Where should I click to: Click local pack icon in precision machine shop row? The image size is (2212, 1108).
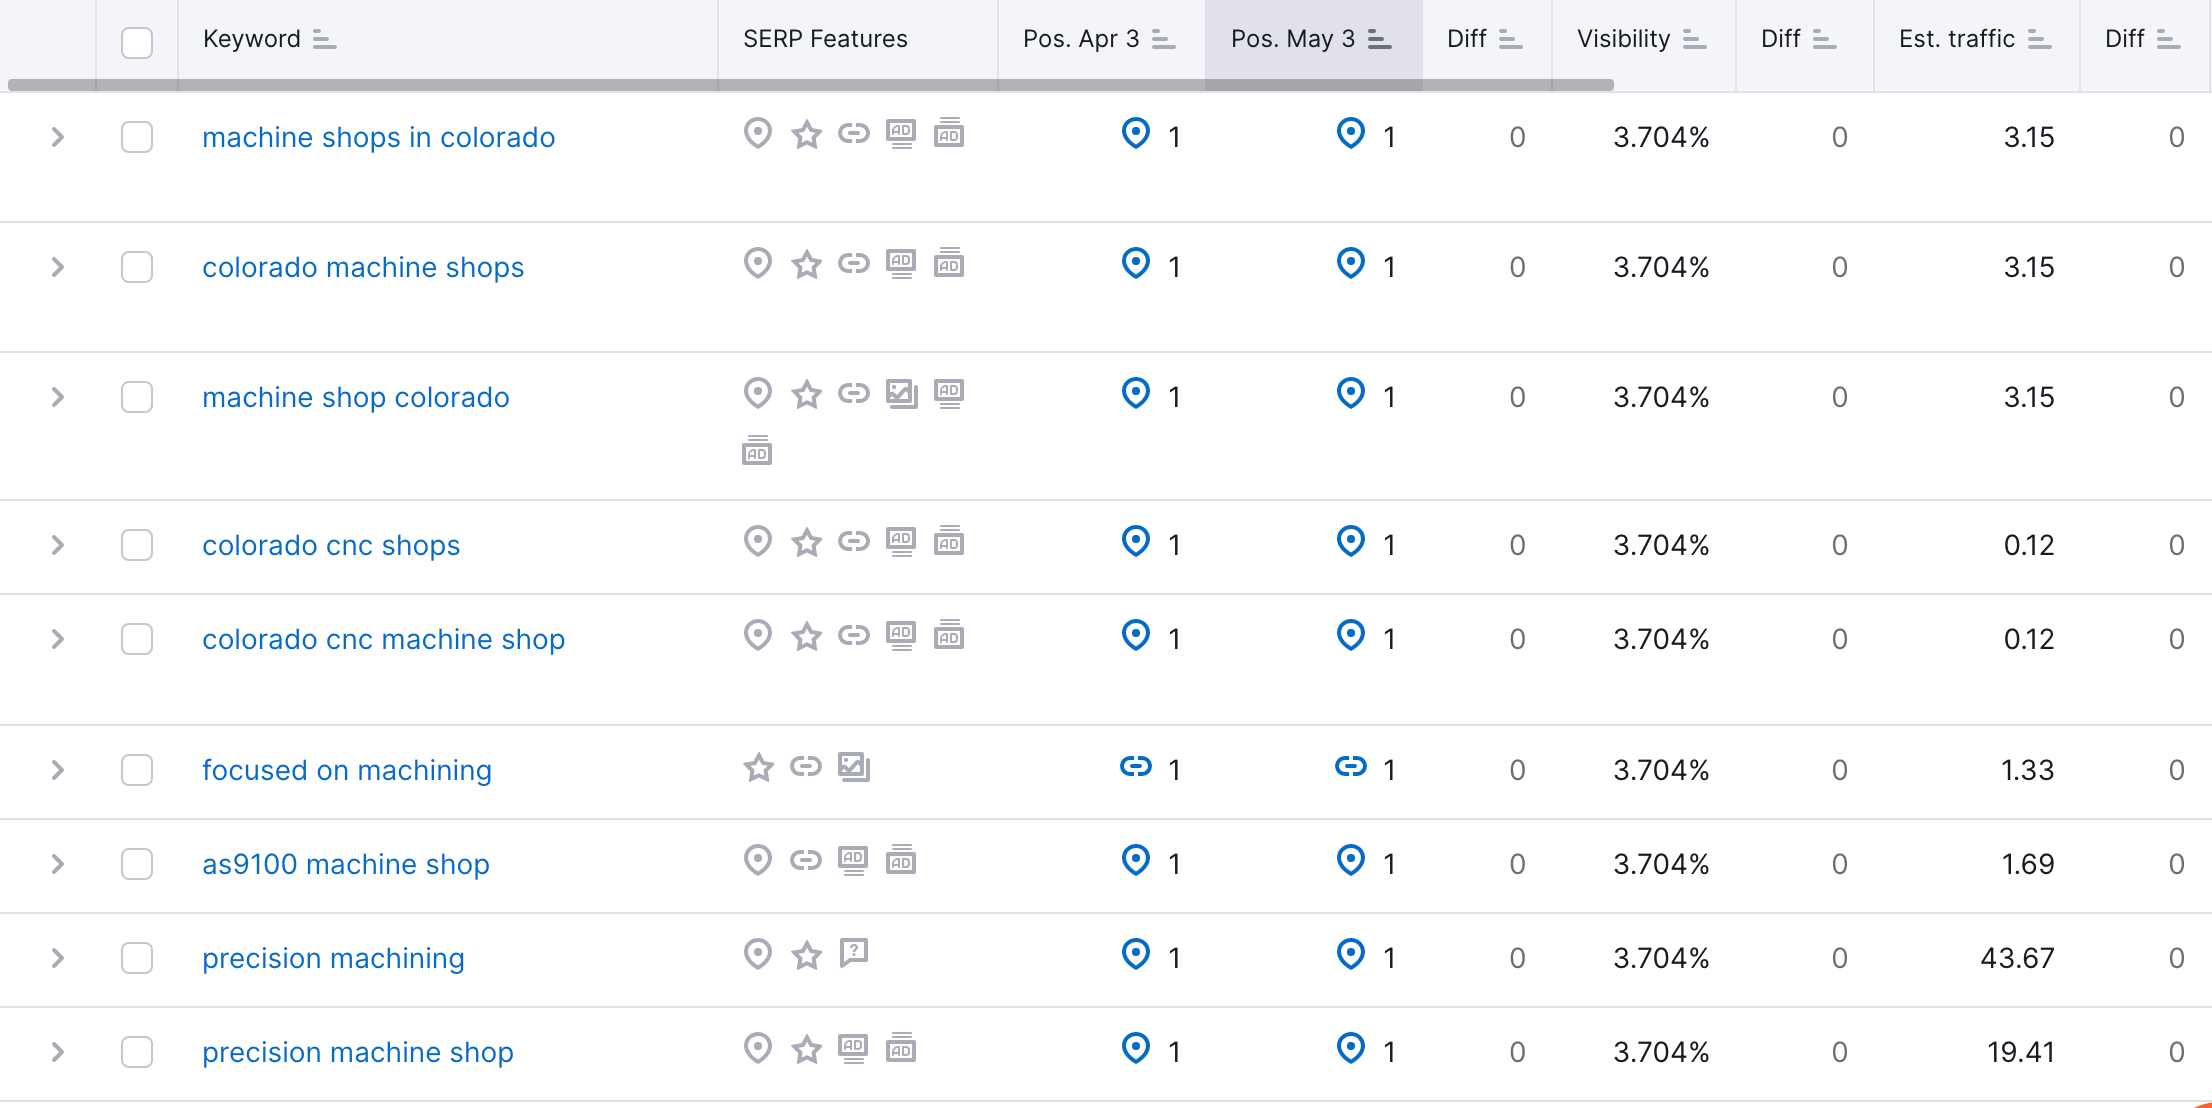coord(758,1048)
